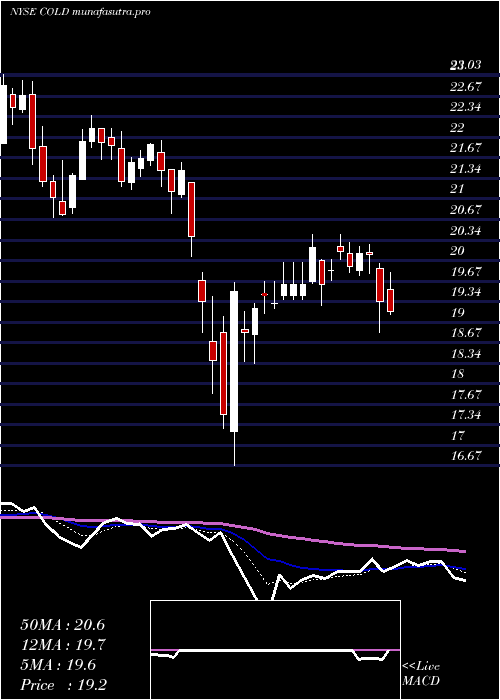Select the 19 price level label
The height and width of the screenshot is (700, 500).
coord(458,312)
